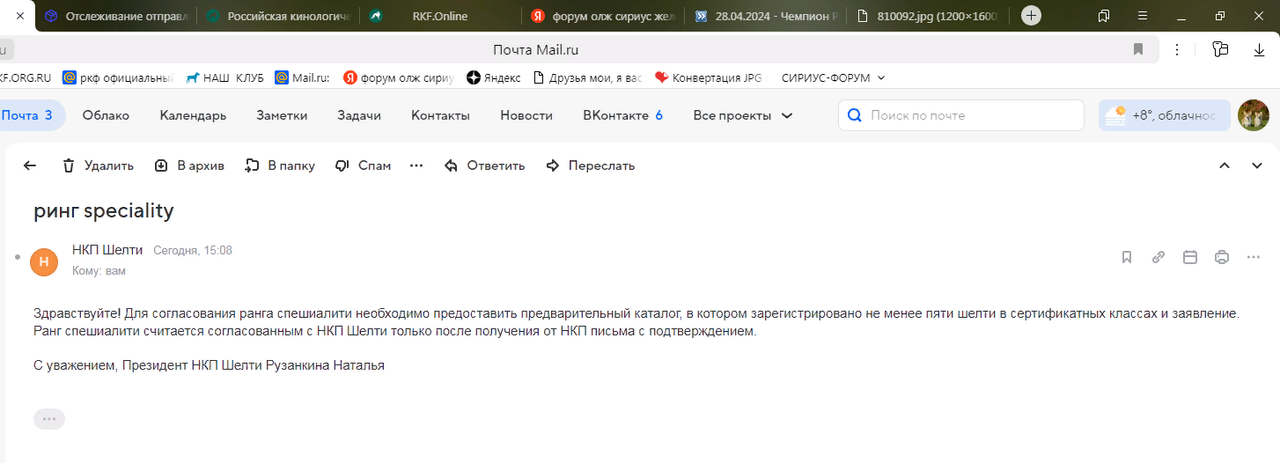
Task: Switch to the Облако tab
Action: (106, 115)
